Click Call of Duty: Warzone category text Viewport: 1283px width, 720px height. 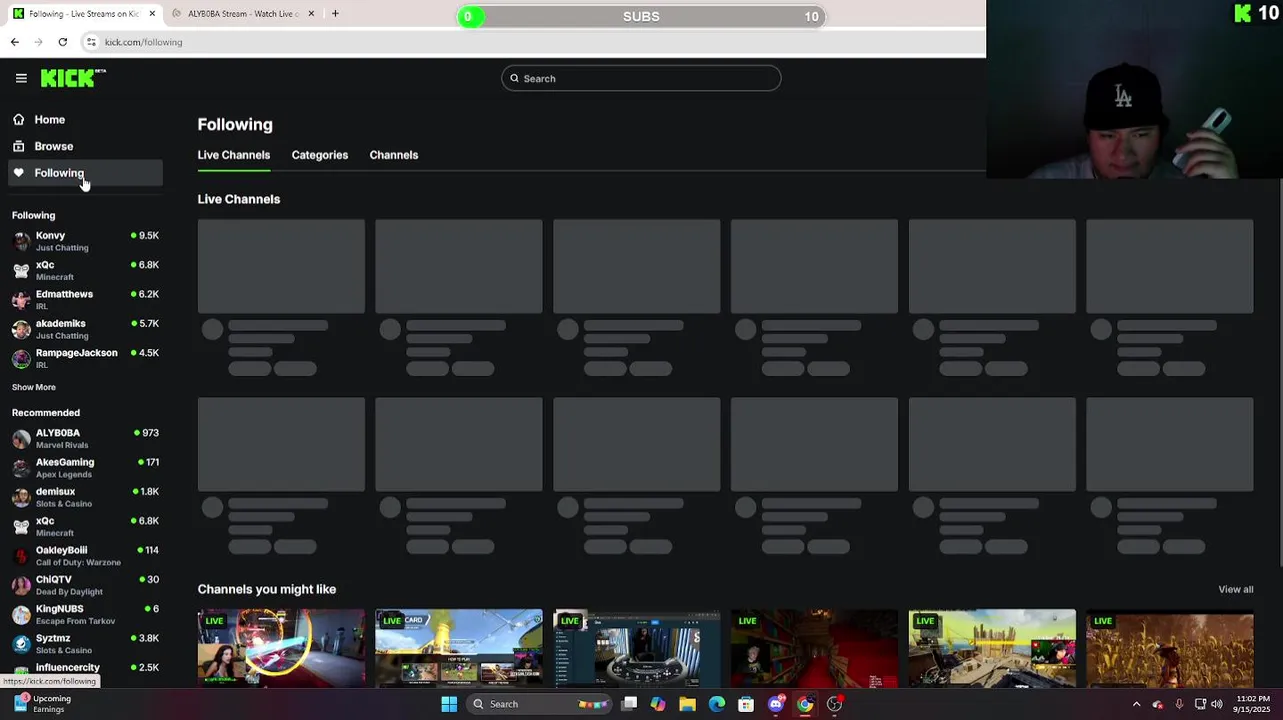pos(78,562)
